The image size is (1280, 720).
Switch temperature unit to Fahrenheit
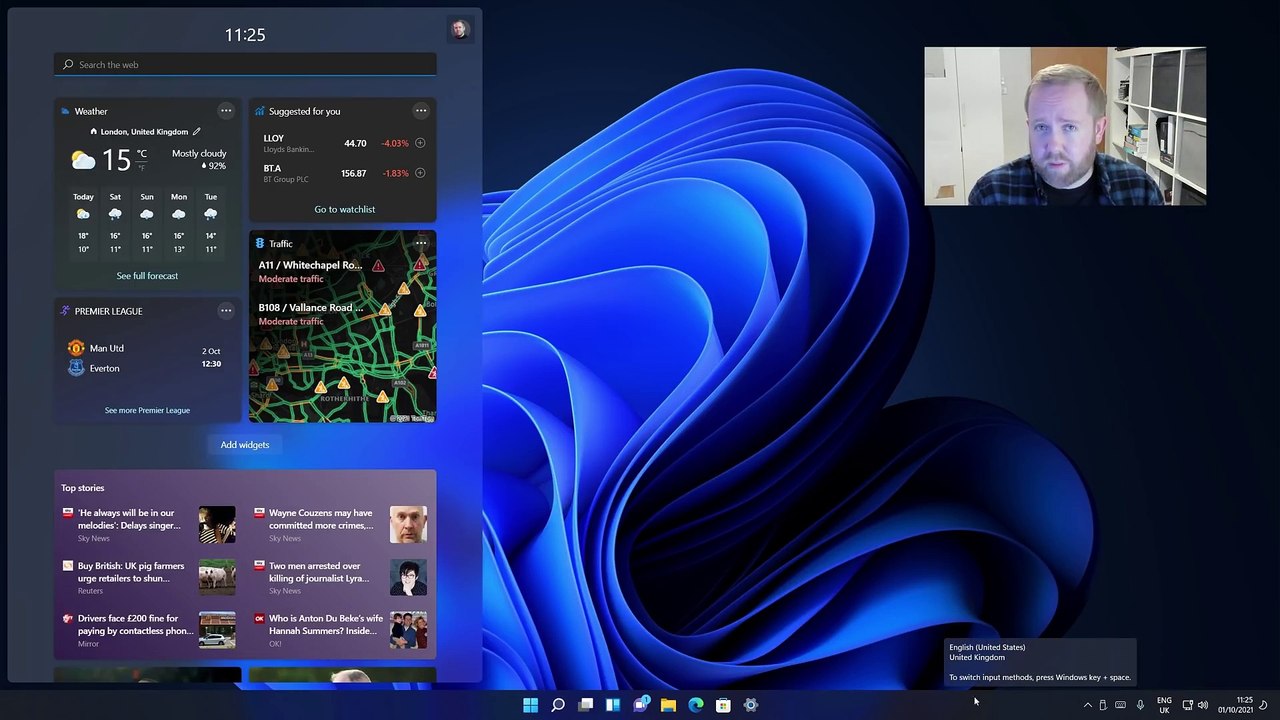pyautogui.click(x=141, y=167)
